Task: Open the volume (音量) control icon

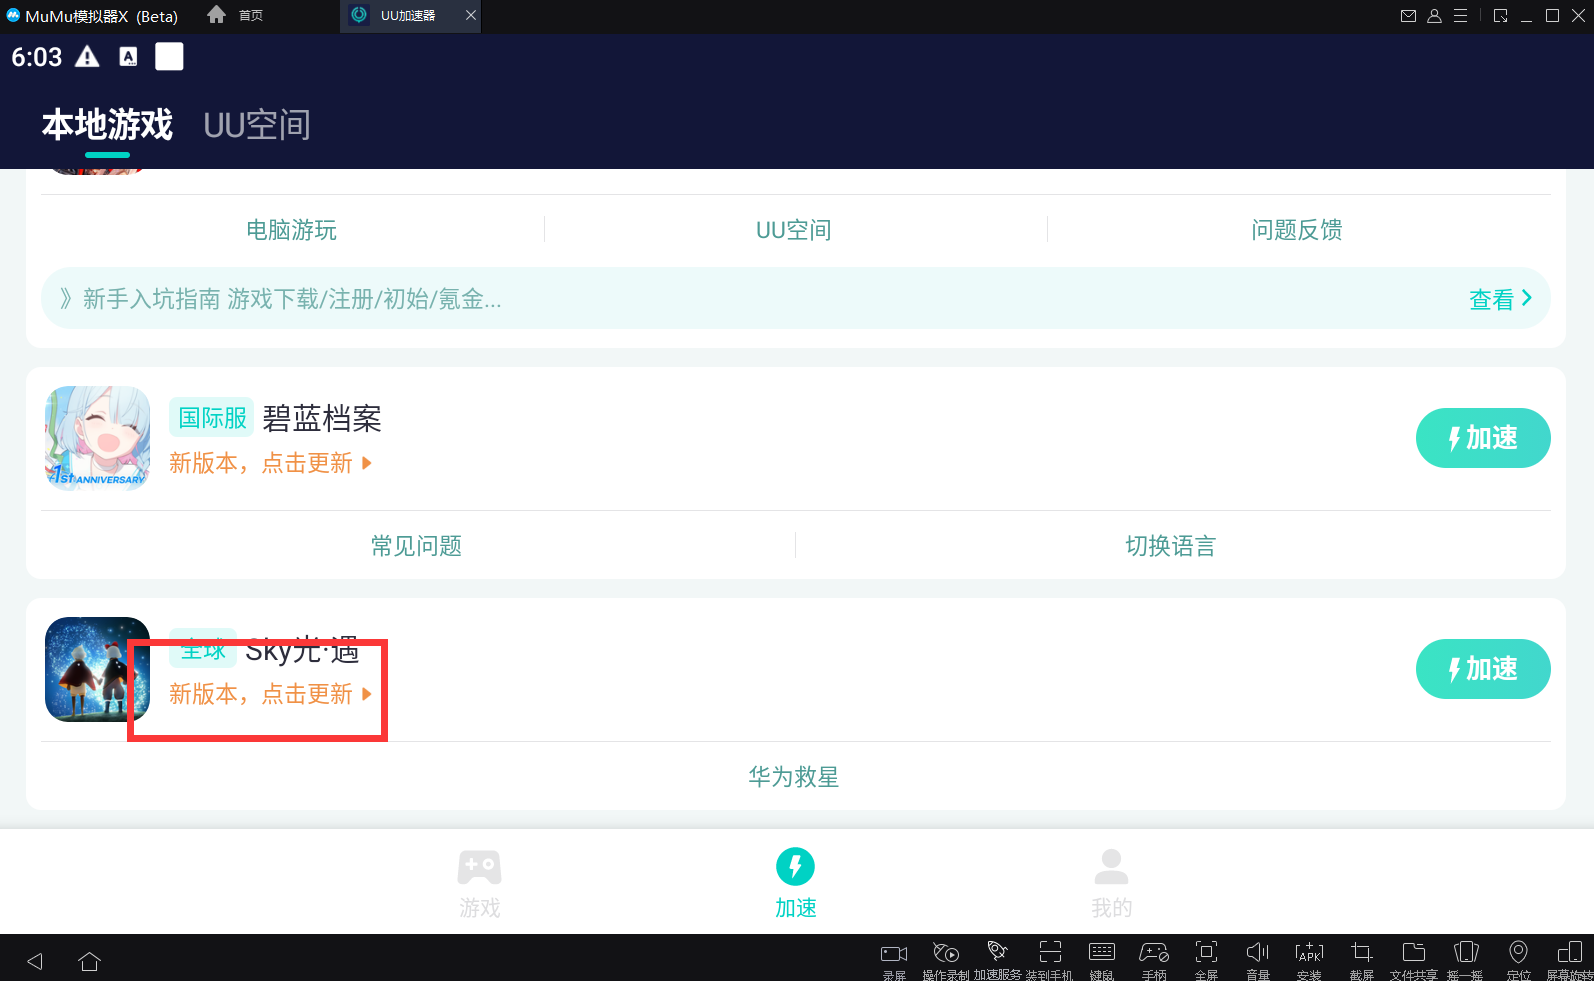Action: [x=1258, y=951]
